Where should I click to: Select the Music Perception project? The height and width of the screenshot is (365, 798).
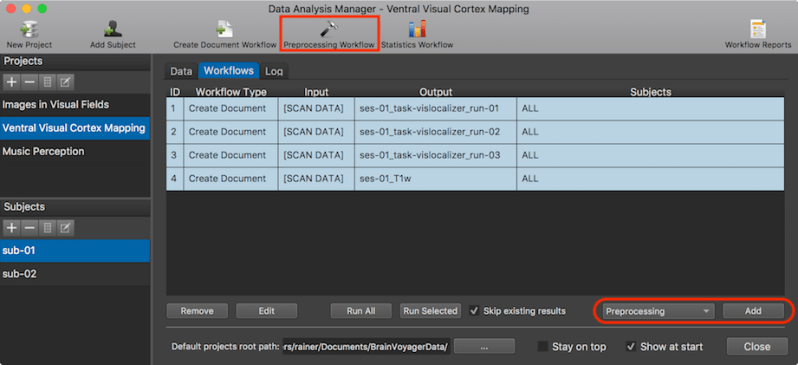coord(75,152)
